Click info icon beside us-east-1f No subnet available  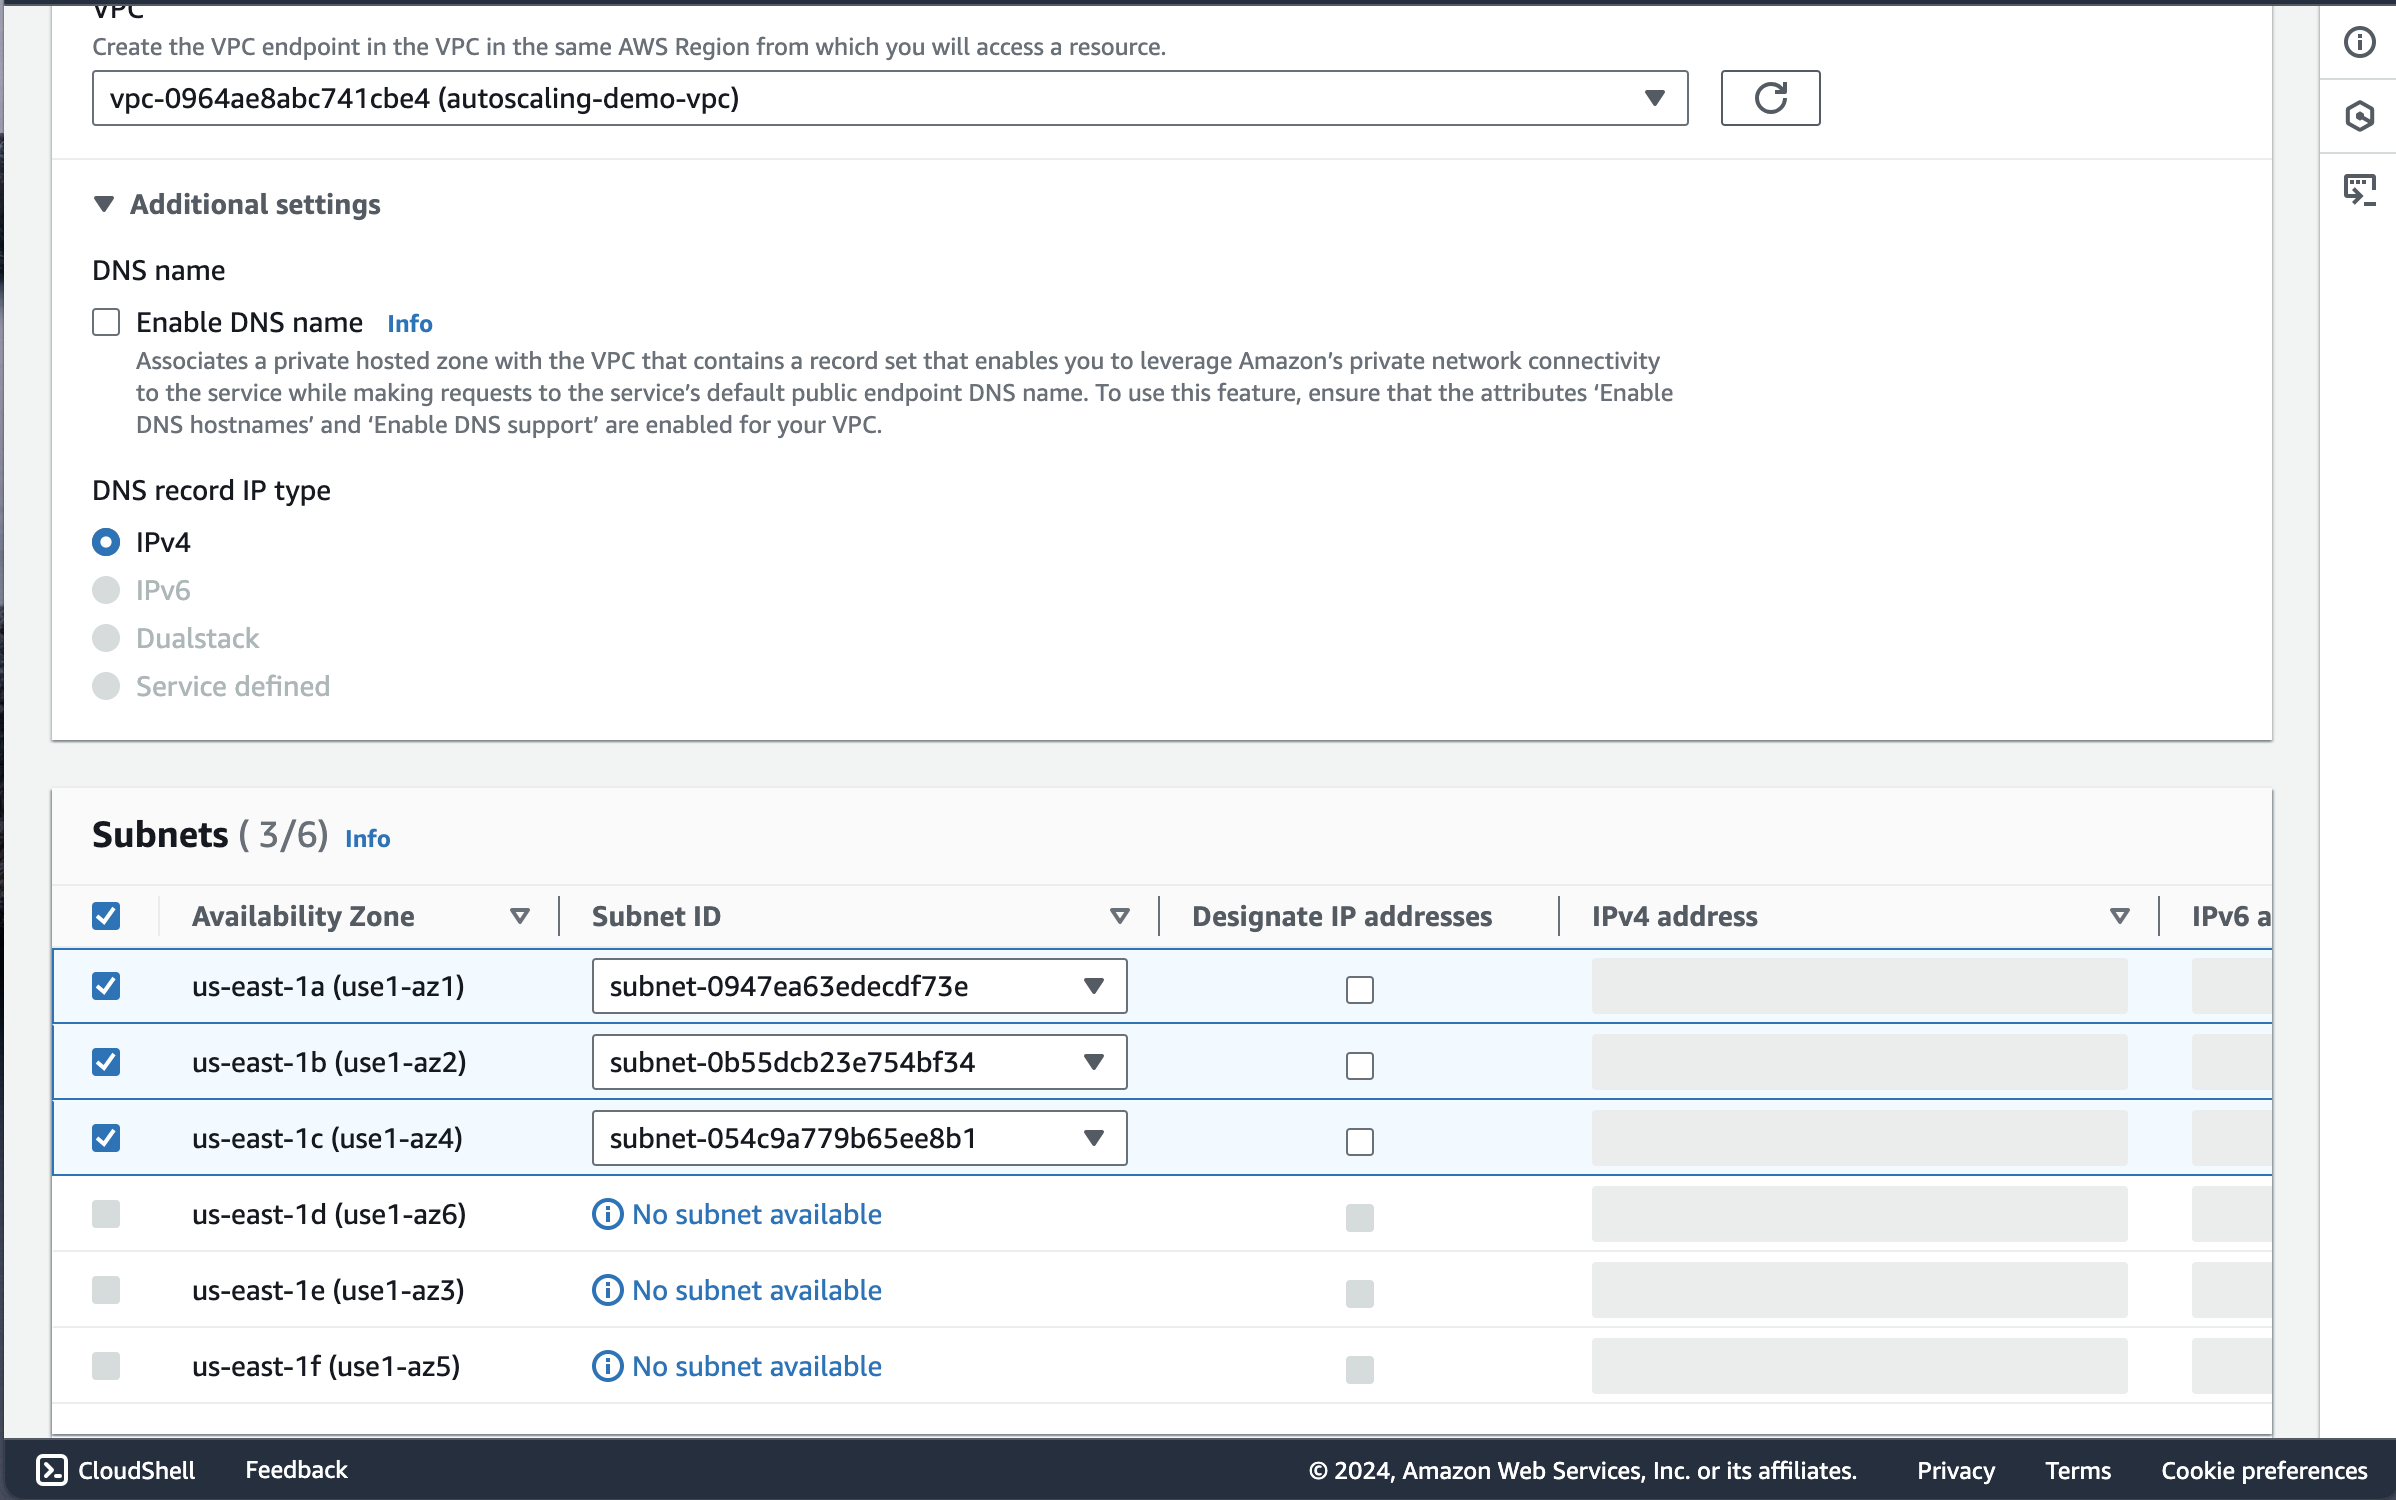click(607, 1366)
